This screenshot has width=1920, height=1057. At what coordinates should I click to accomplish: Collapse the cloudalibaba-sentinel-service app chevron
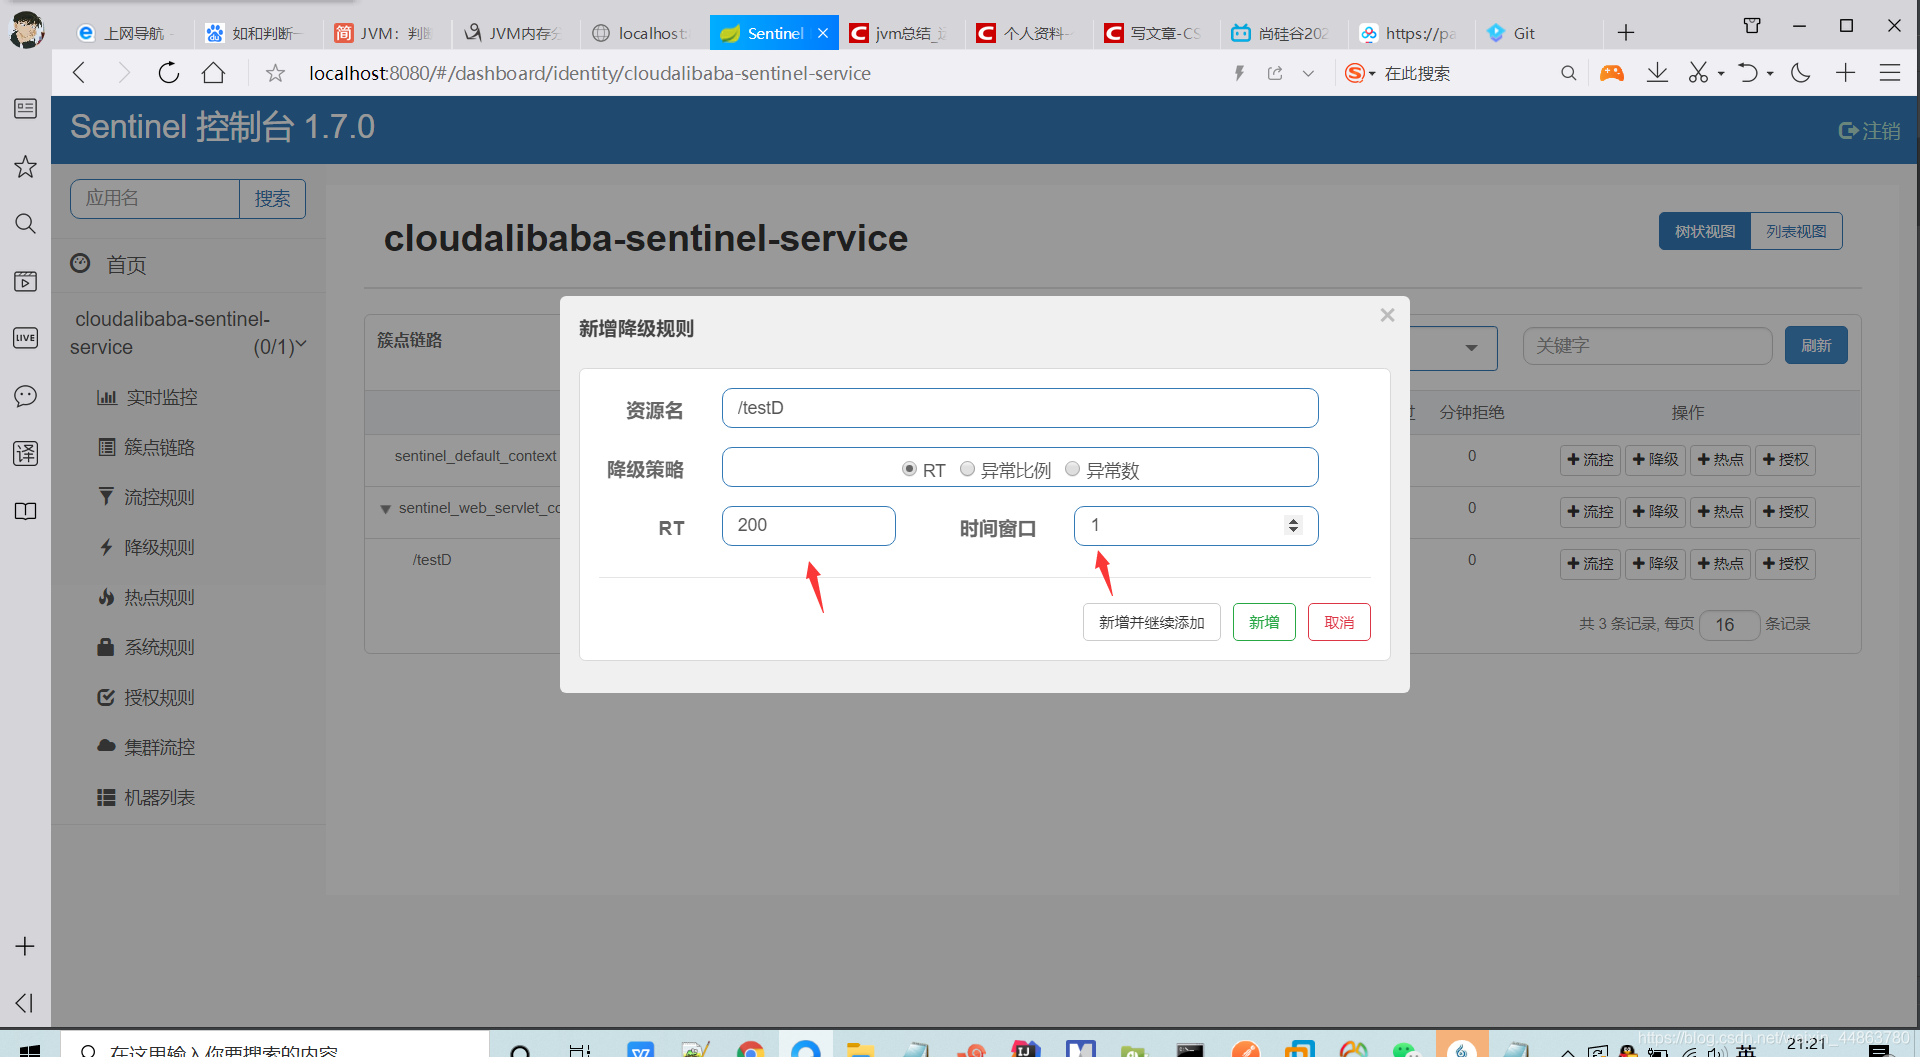coord(301,345)
